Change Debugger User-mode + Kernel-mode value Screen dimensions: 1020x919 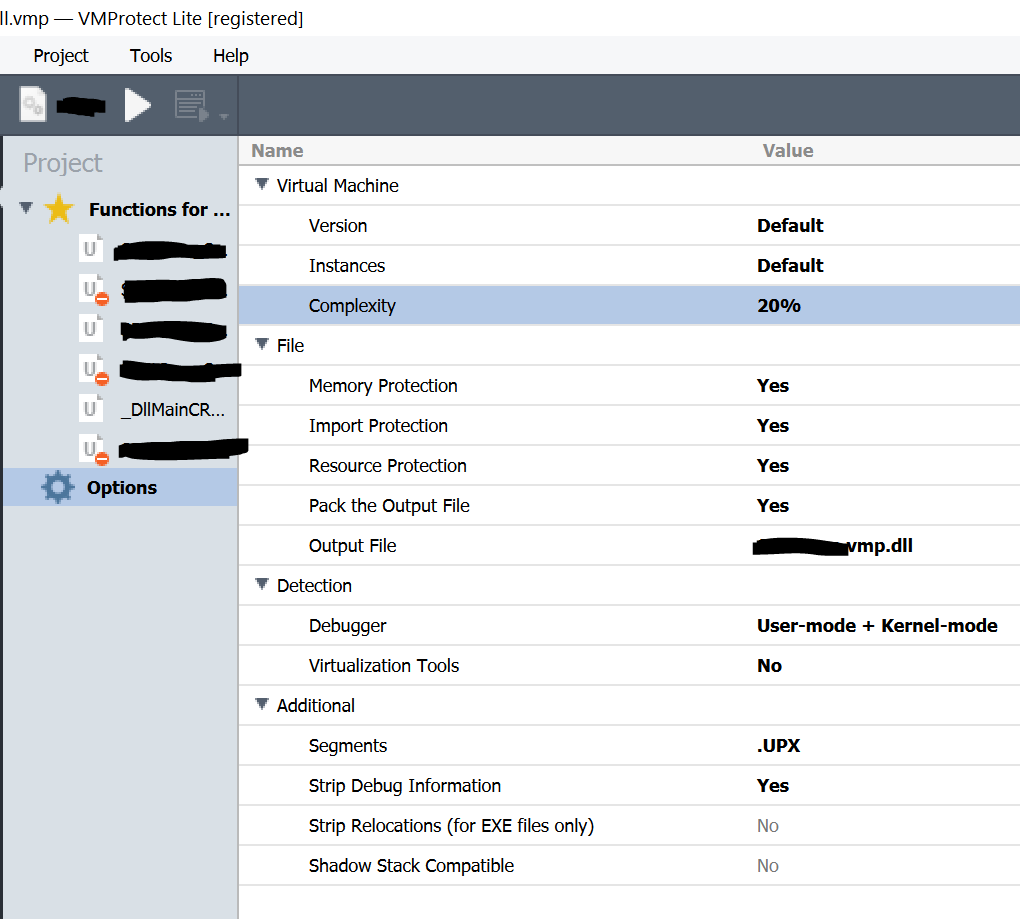click(877, 626)
